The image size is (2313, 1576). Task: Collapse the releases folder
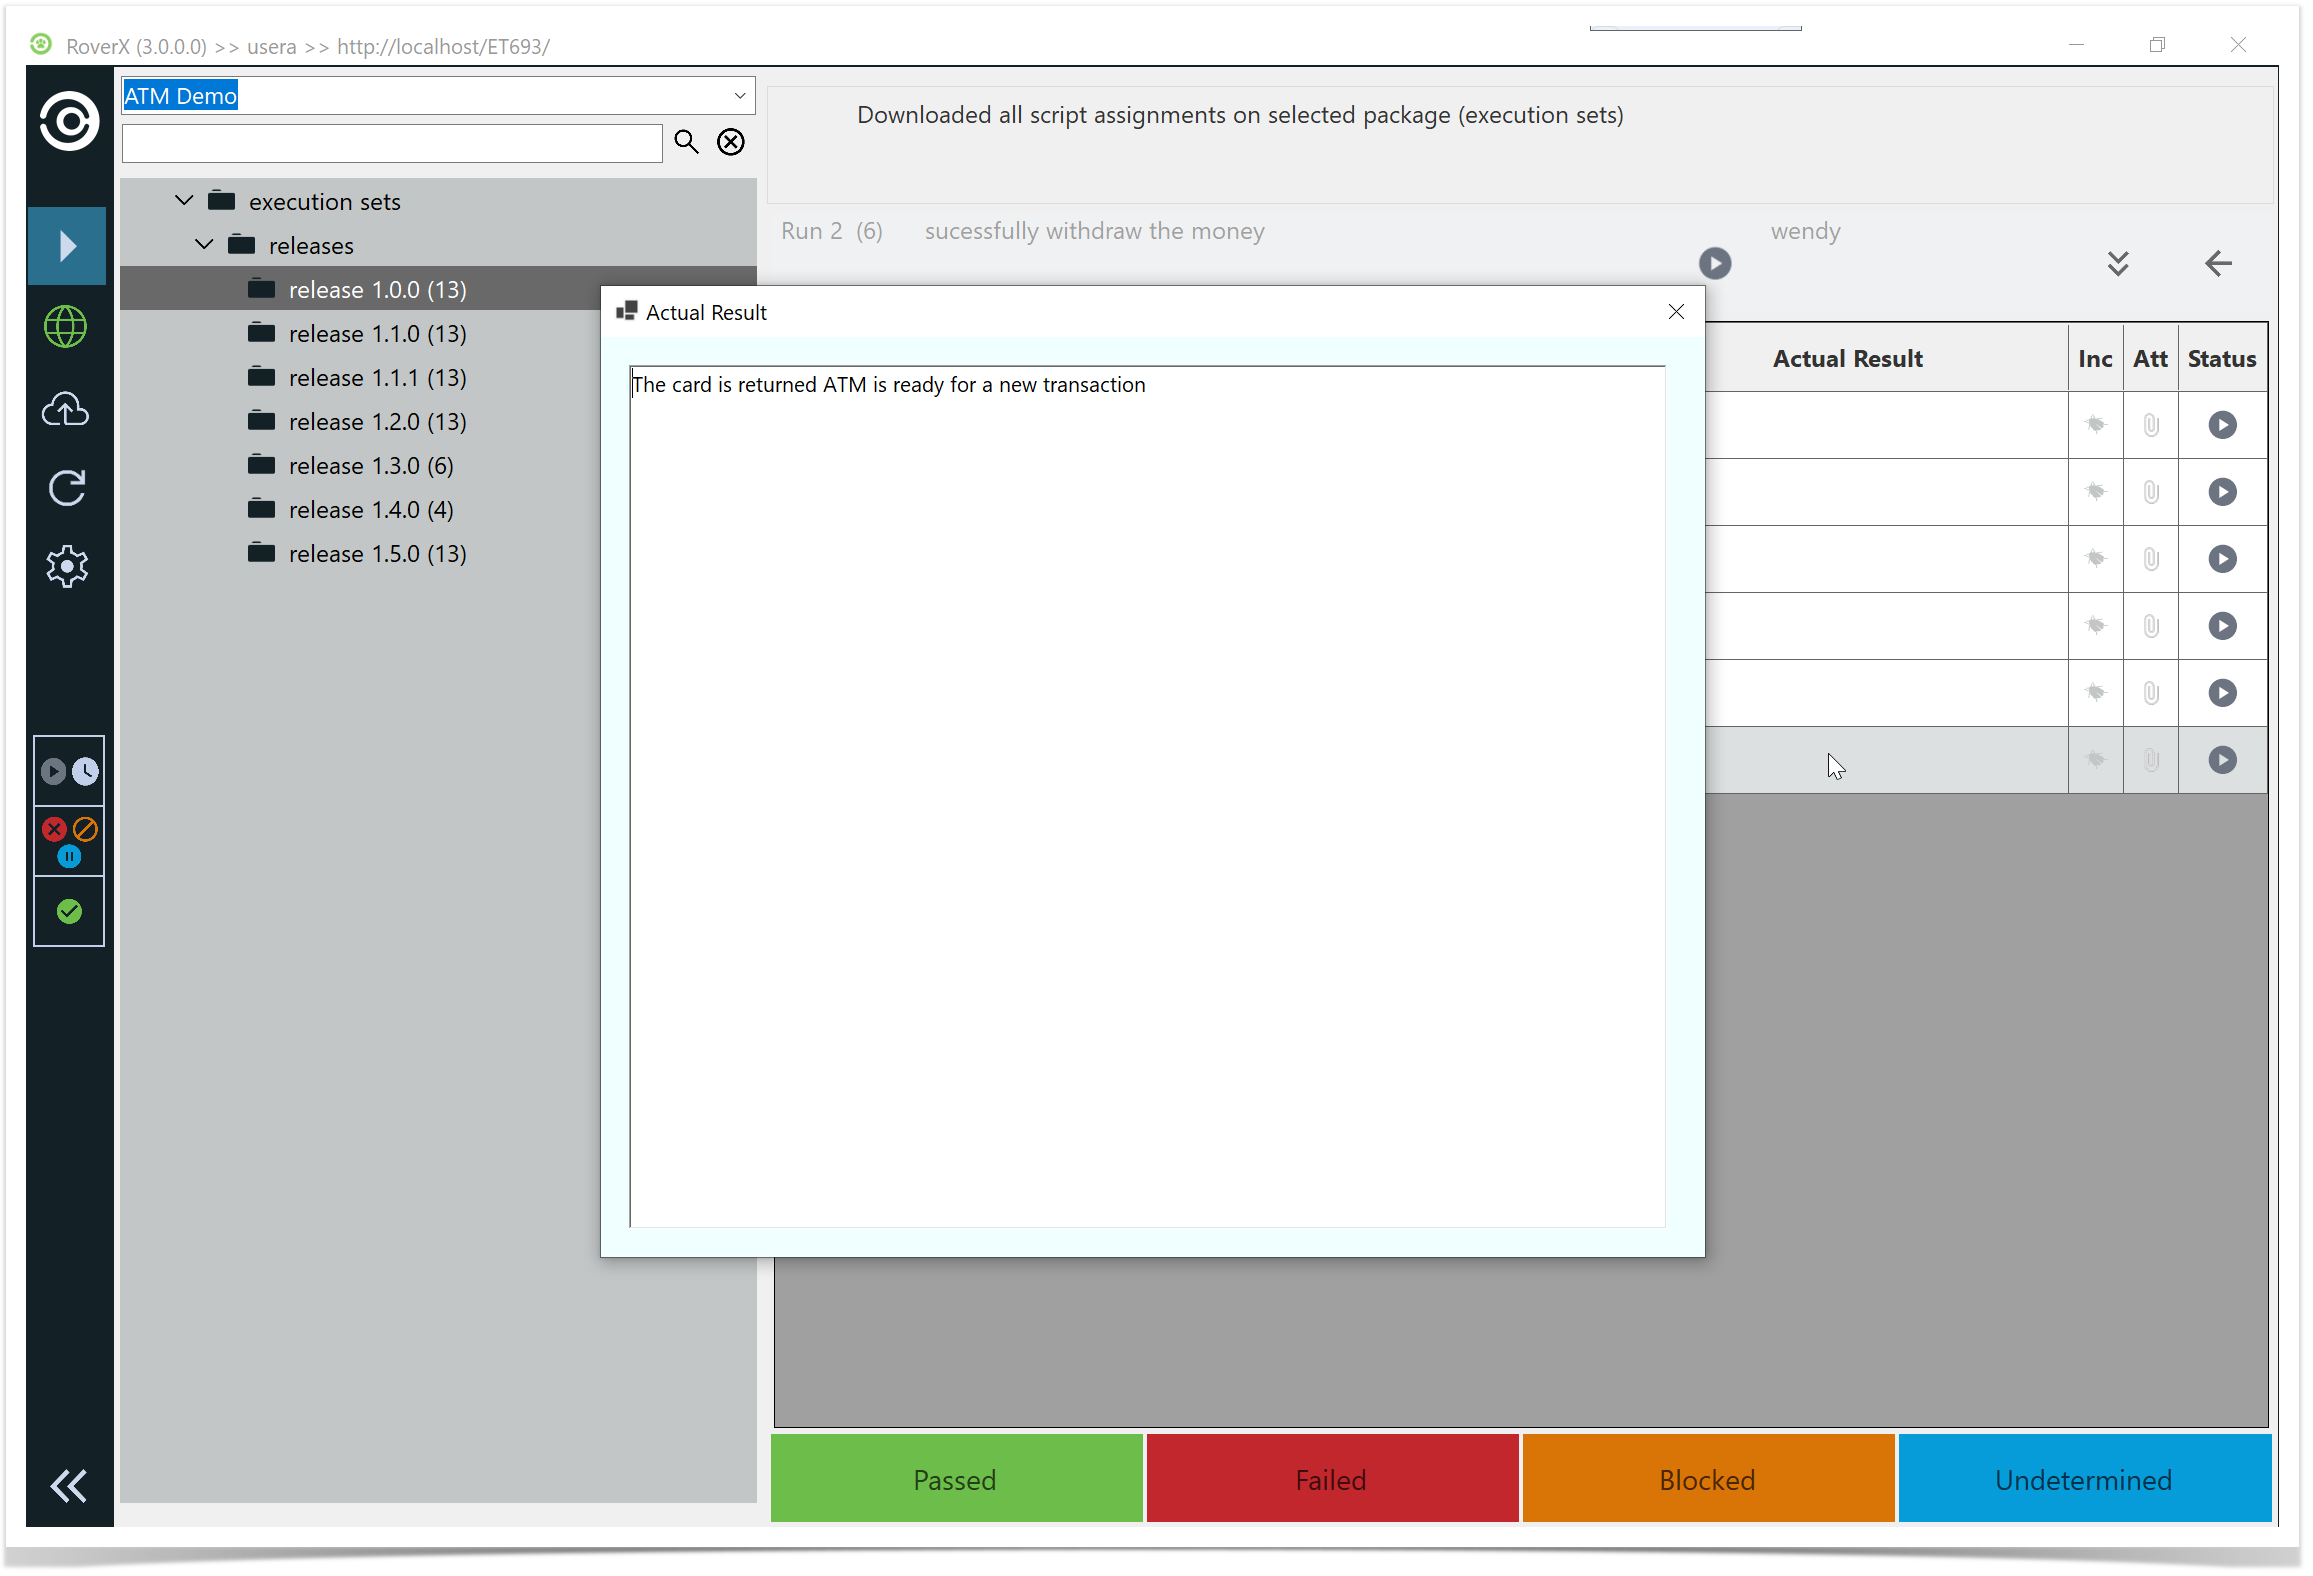click(x=205, y=245)
